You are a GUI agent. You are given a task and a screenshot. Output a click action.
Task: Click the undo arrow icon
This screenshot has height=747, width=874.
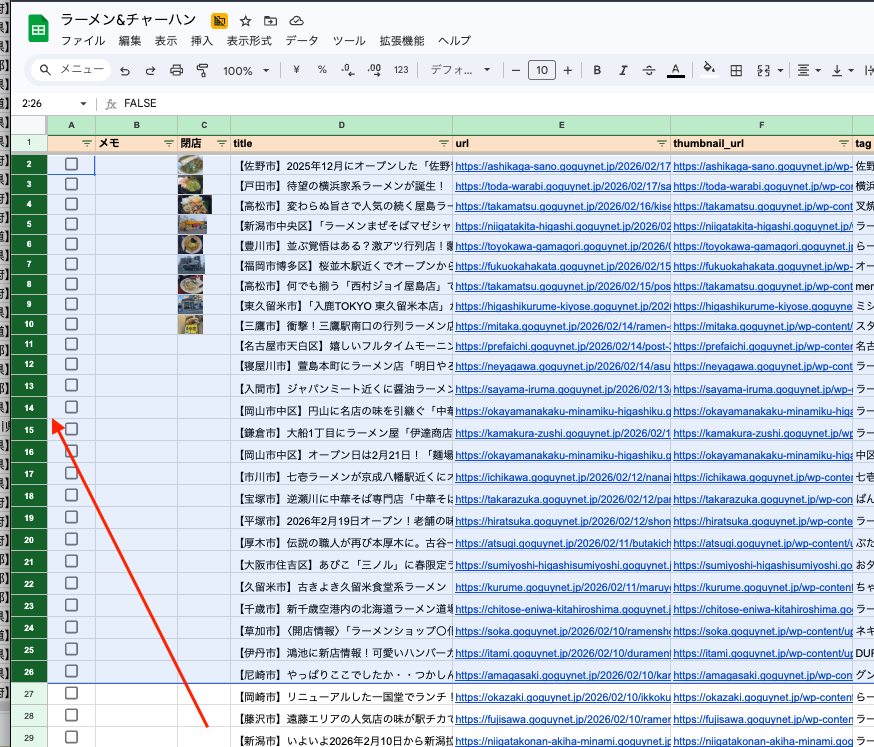(x=125, y=71)
